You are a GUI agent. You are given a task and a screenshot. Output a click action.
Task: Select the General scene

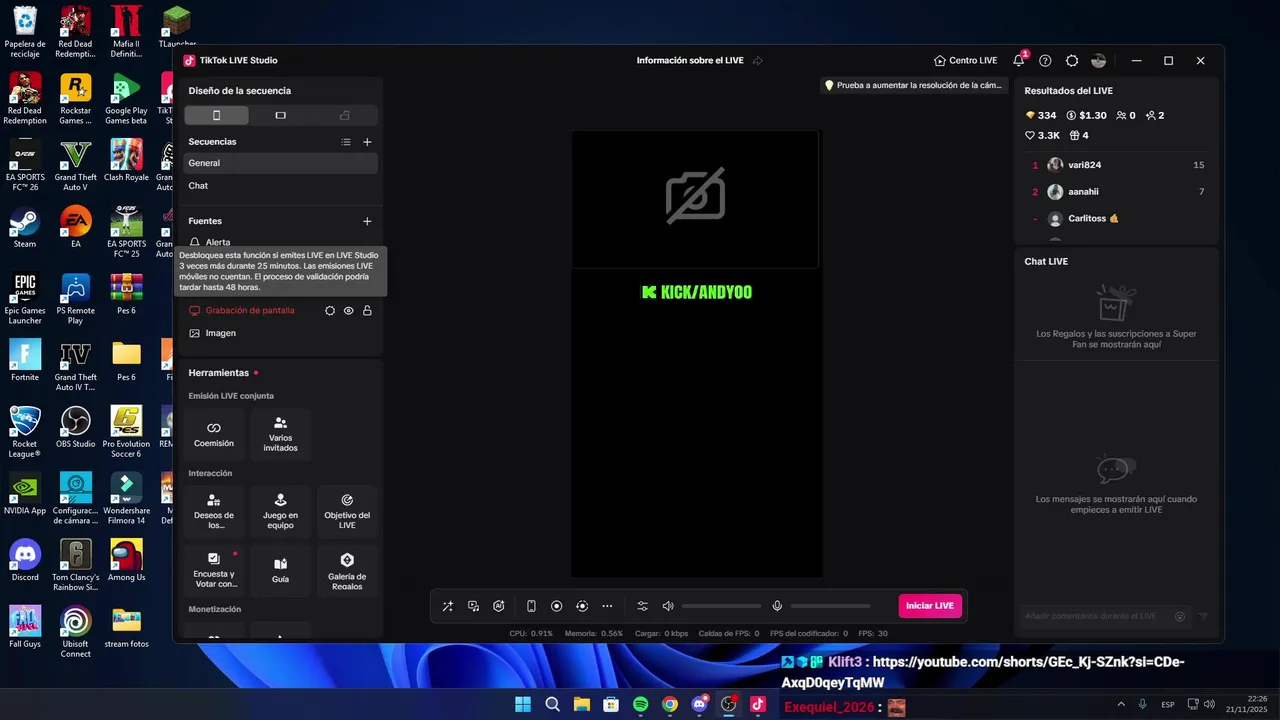[281, 163]
